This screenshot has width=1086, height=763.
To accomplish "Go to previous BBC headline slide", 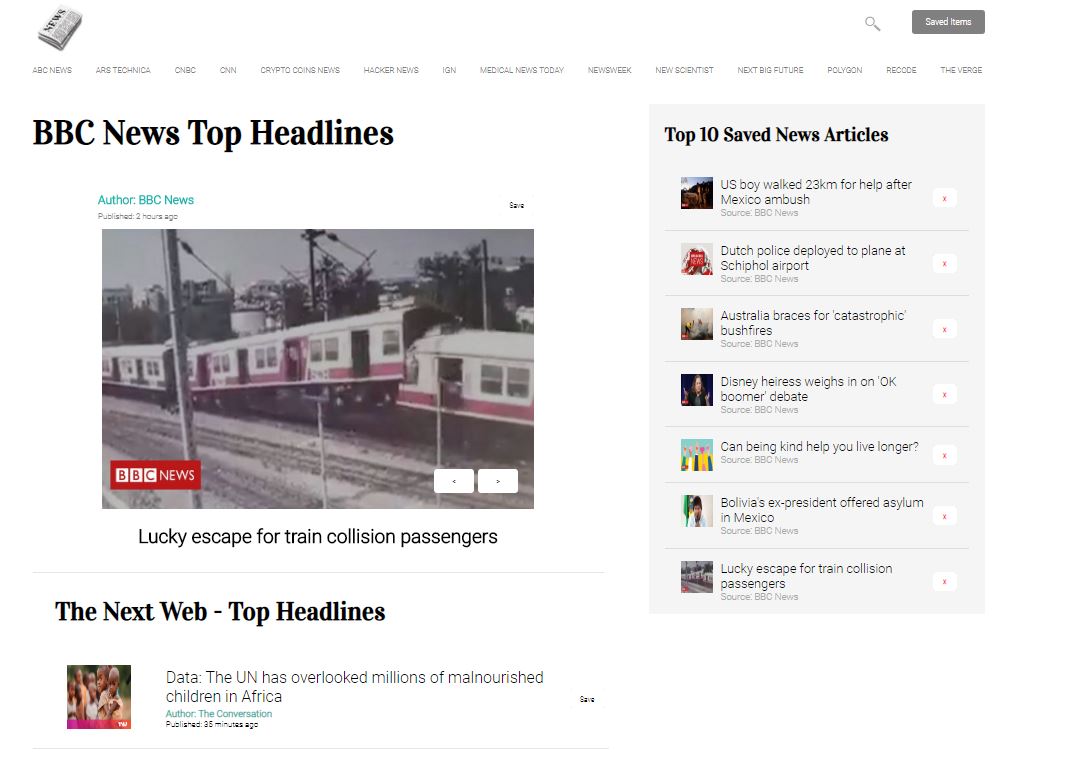I will pyautogui.click(x=454, y=481).
